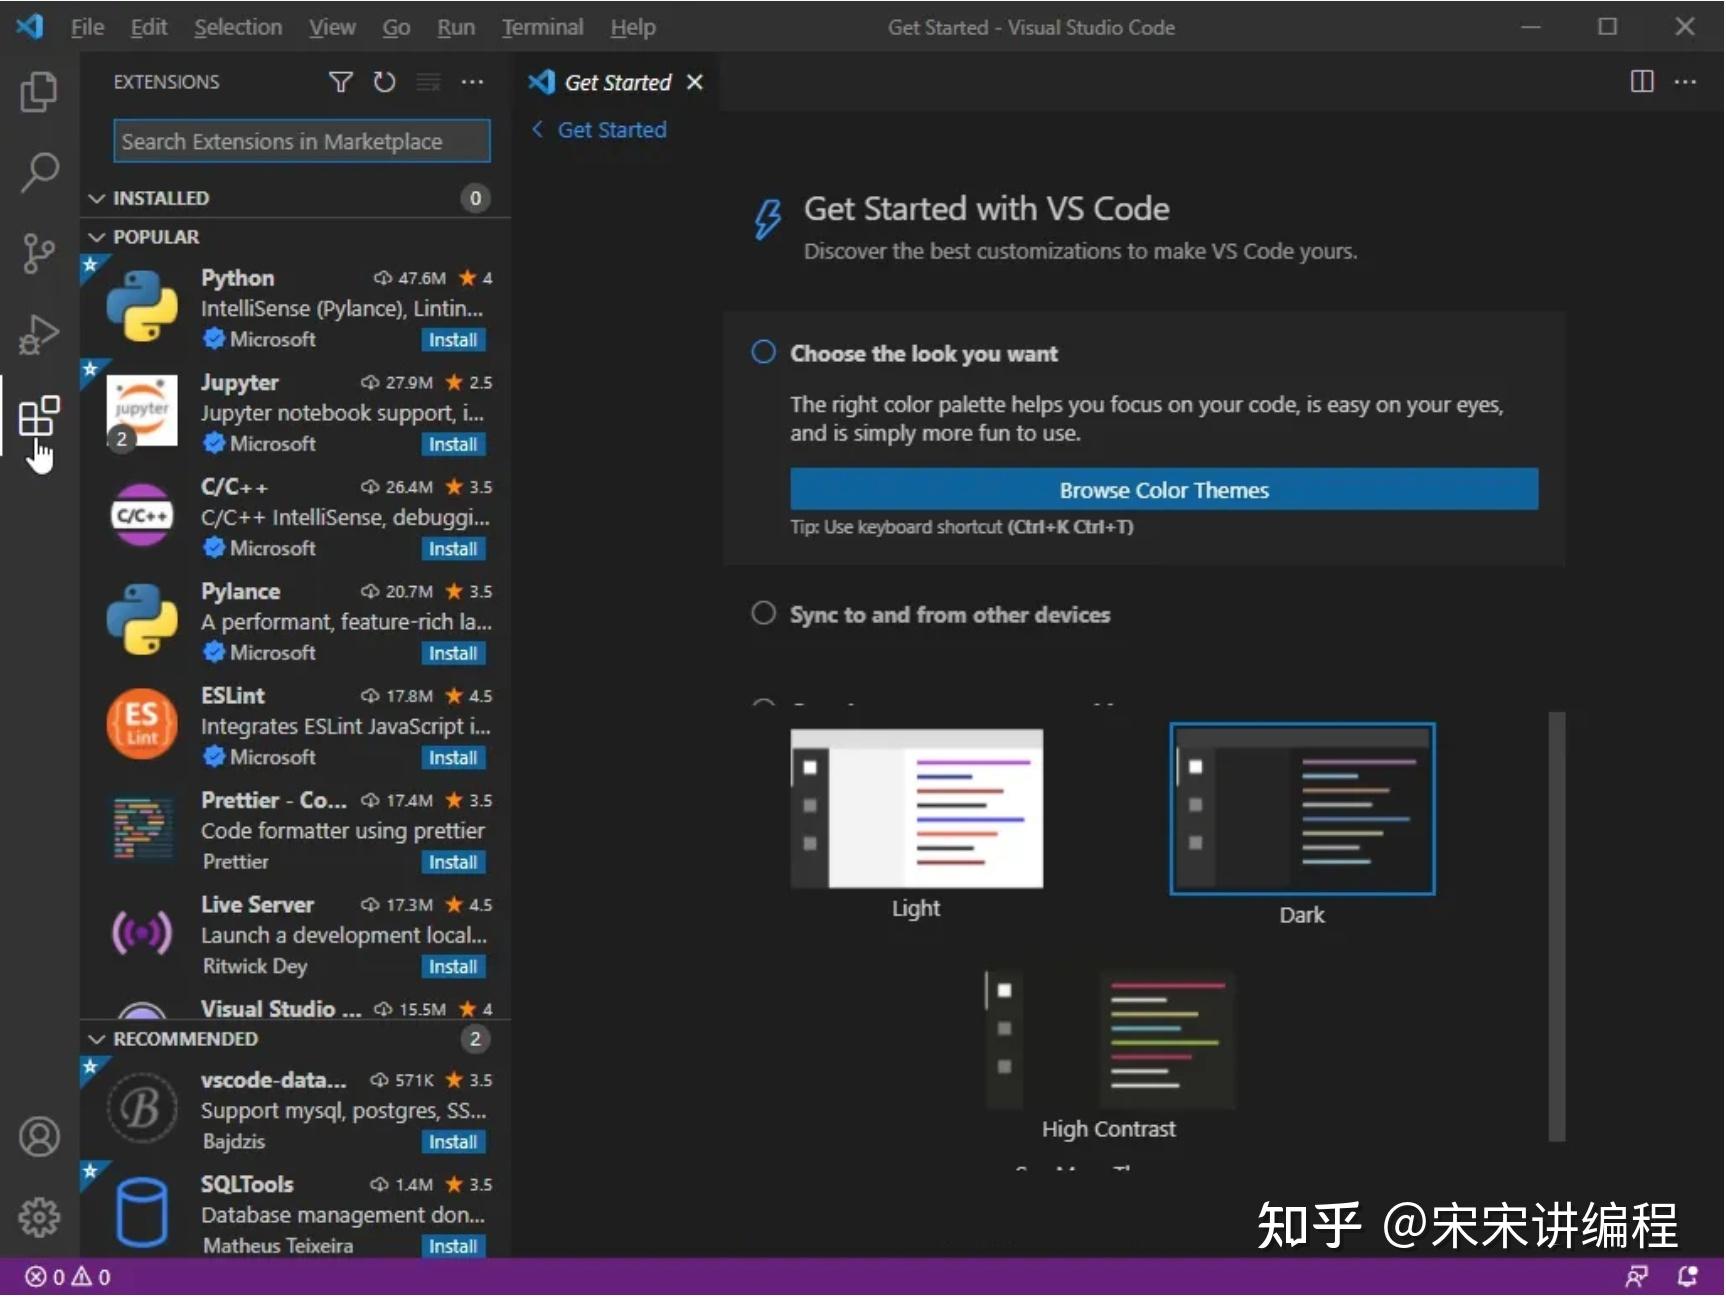Collapse the INSTALLED extensions section
This screenshot has width=1726, height=1298.
[x=97, y=197]
